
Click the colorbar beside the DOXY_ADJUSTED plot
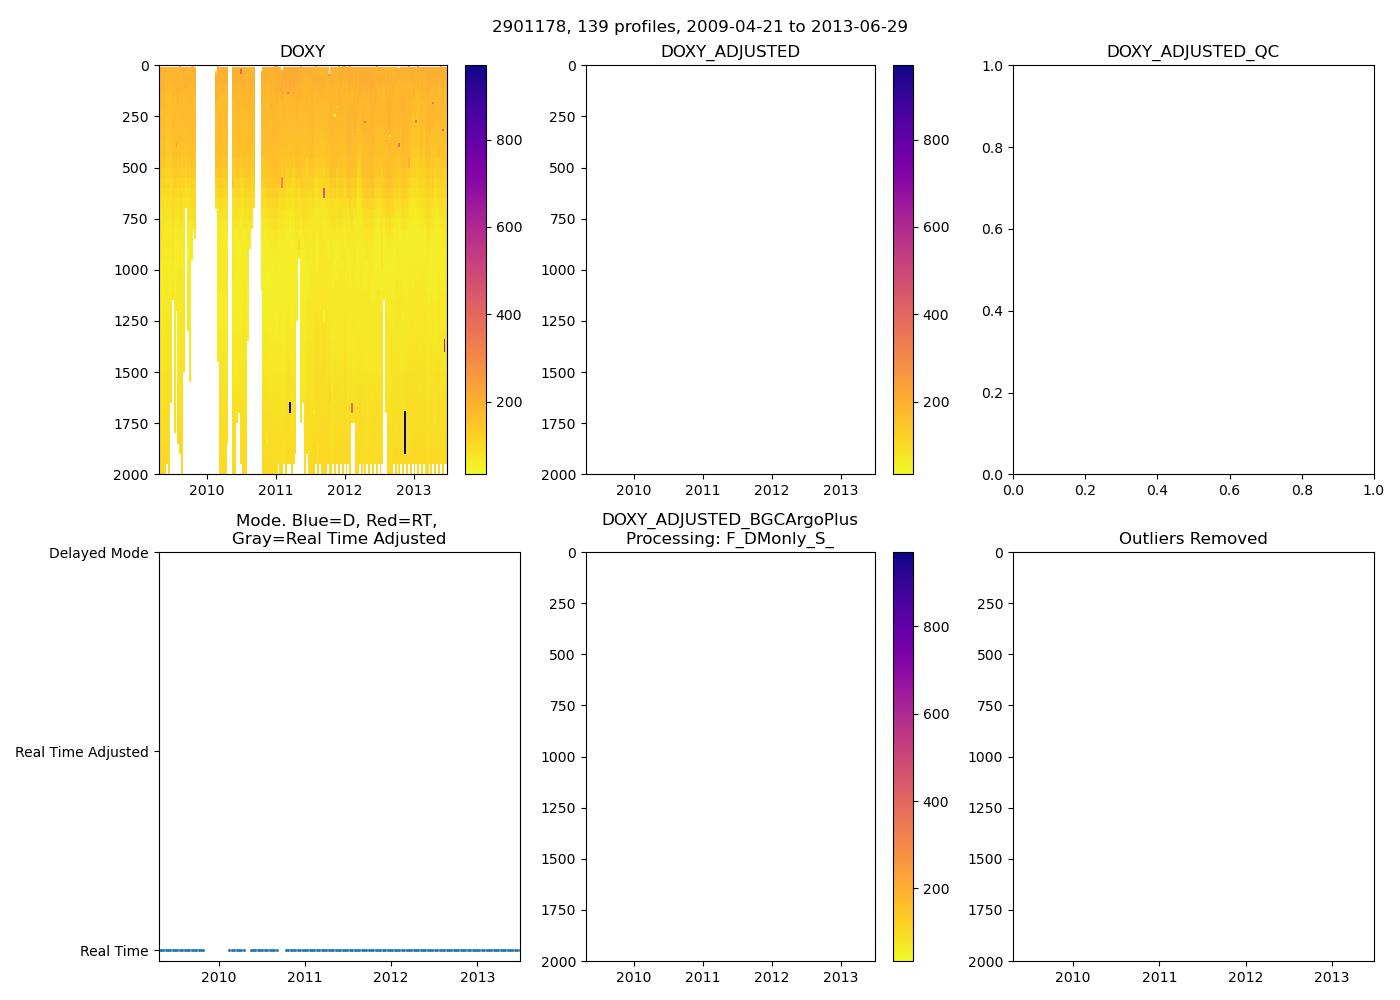coord(903,270)
